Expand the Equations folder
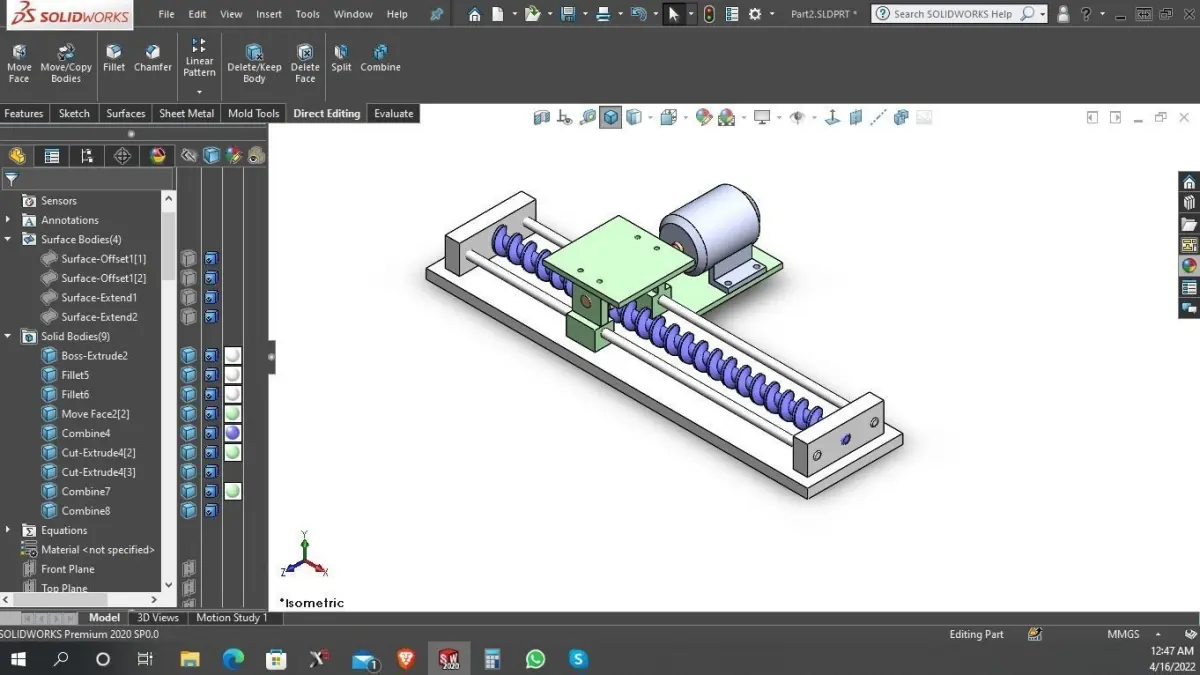This screenshot has height=675, width=1200. [x=8, y=530]
